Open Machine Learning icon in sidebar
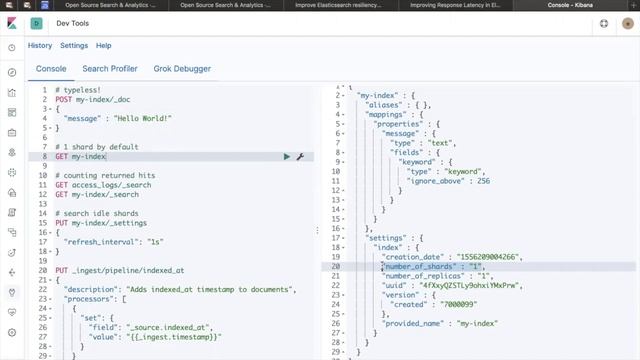 [x=12, y=173]
